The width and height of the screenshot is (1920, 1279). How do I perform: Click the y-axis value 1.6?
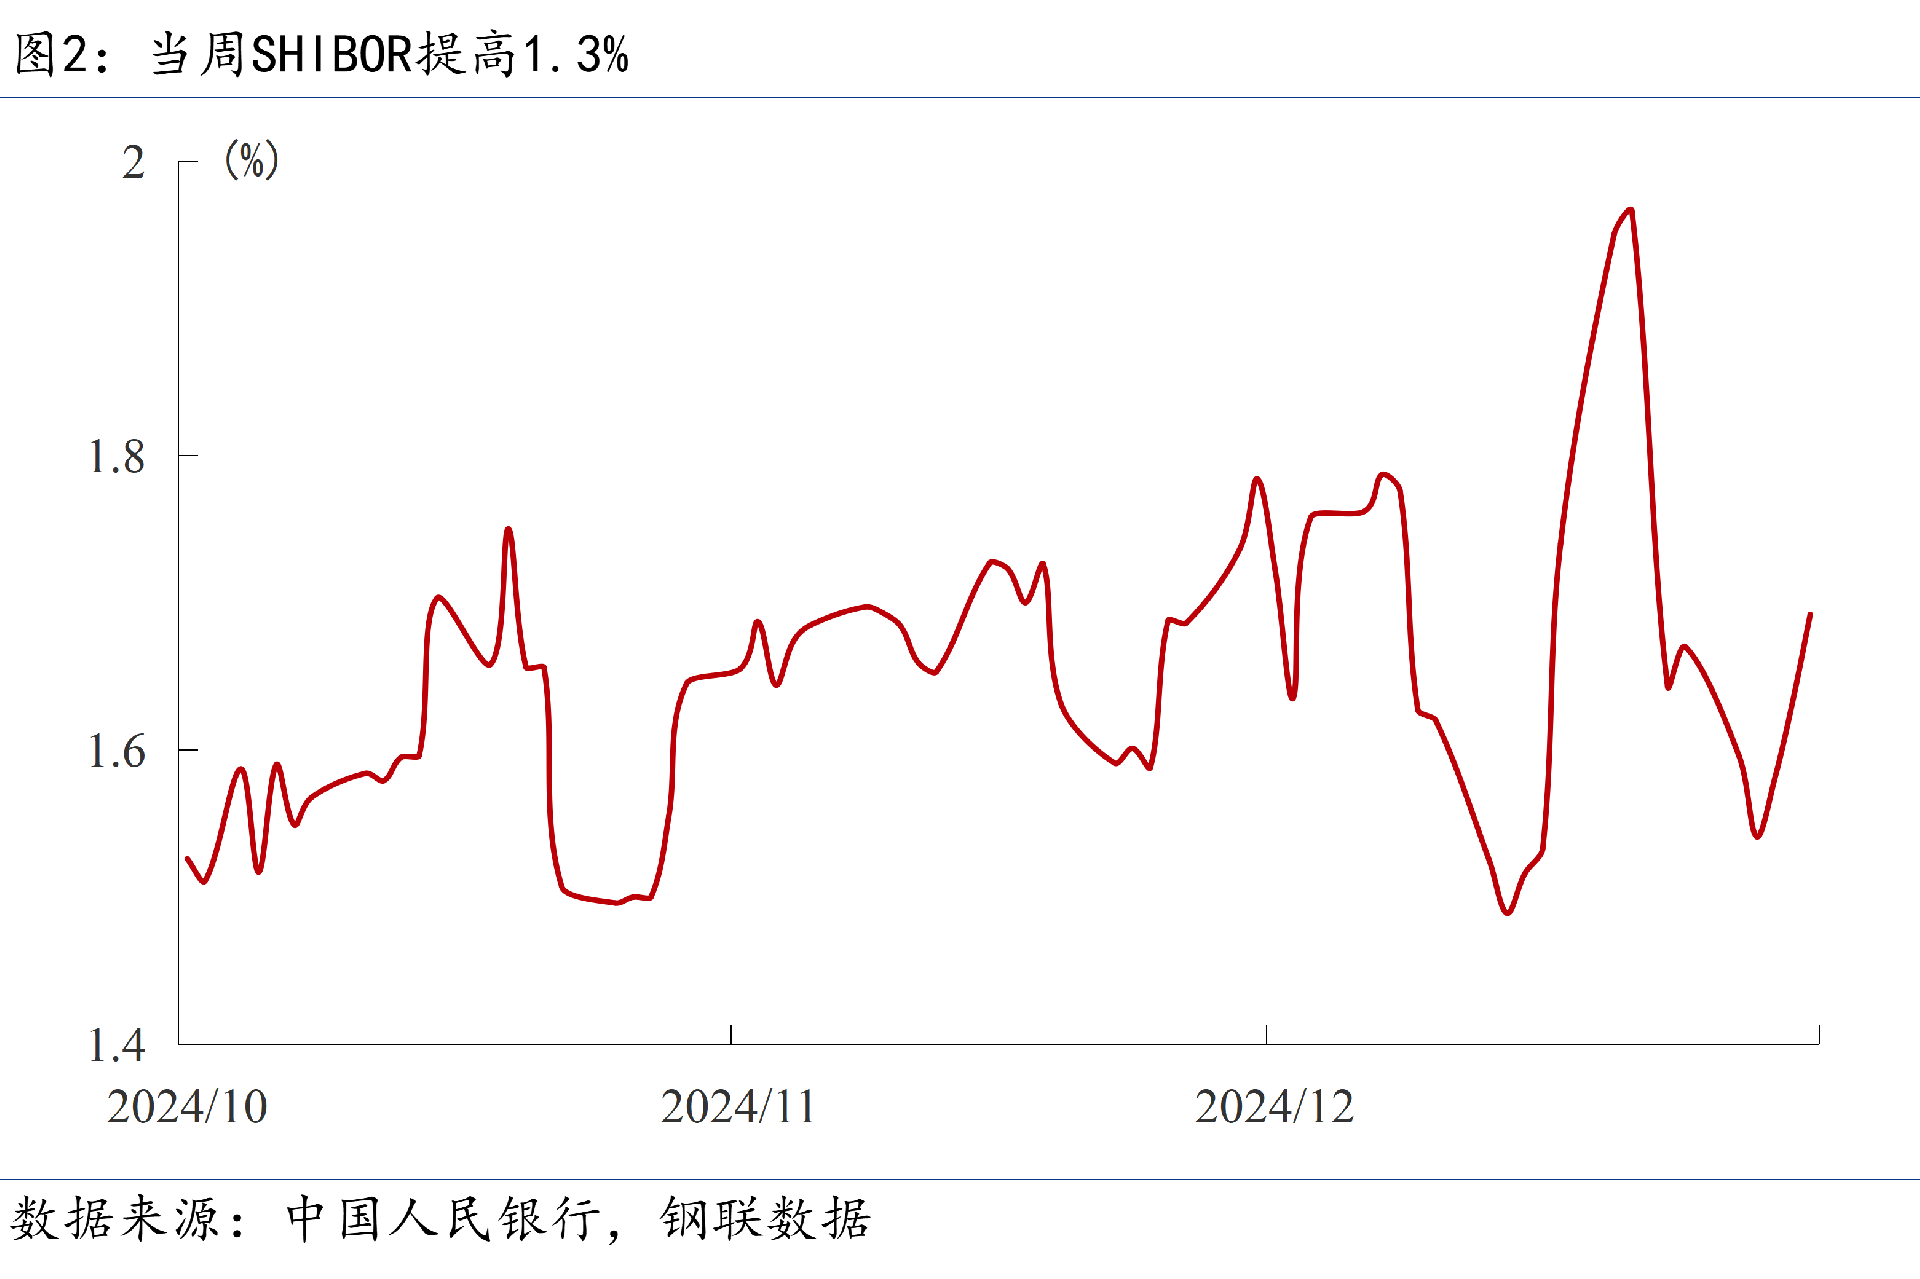[x=117, y=751]
